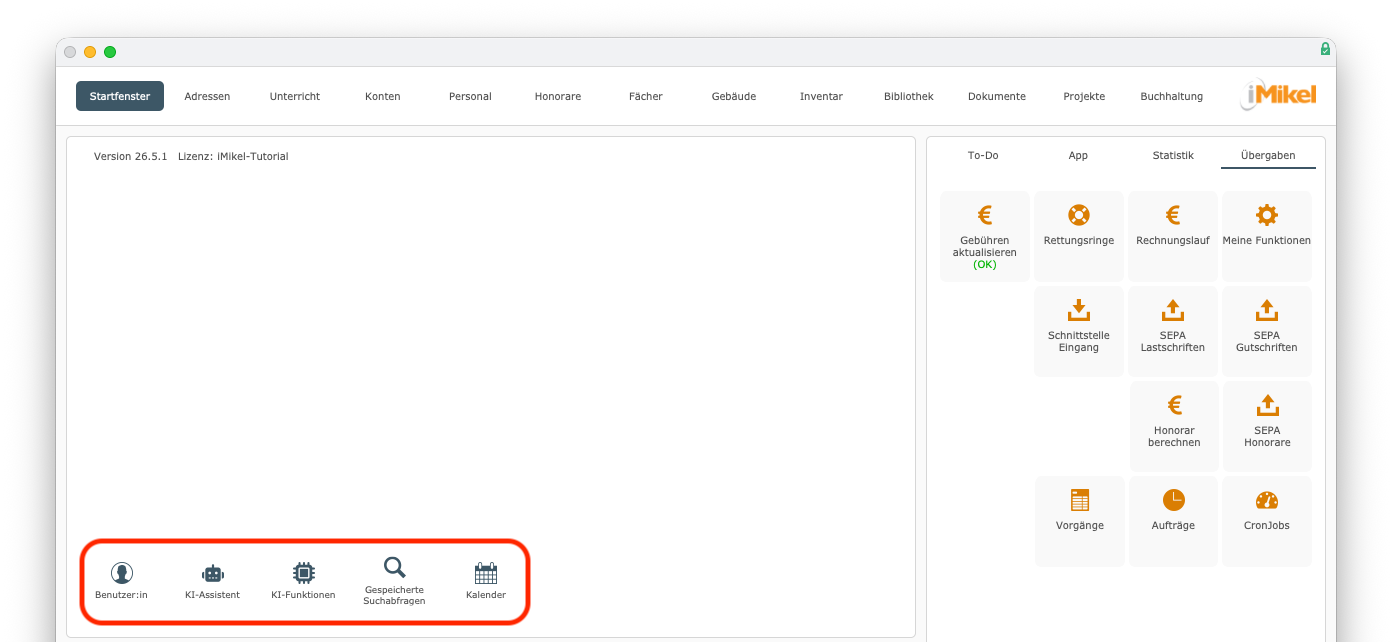Open Schnittstelle Eingang download tile
The width and height of the screenshot is (1392, 642).
(1079, 331)
